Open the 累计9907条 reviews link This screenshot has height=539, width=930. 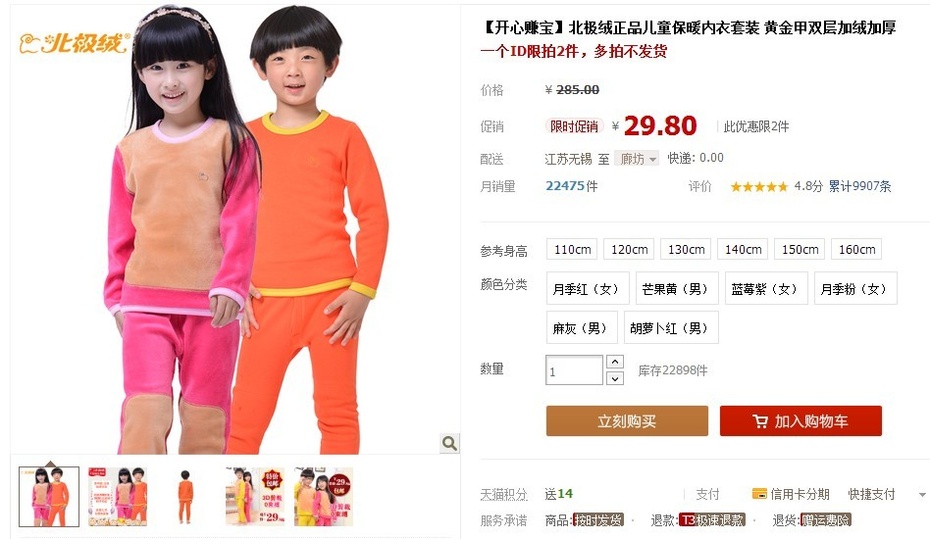[x=860, y=186]
